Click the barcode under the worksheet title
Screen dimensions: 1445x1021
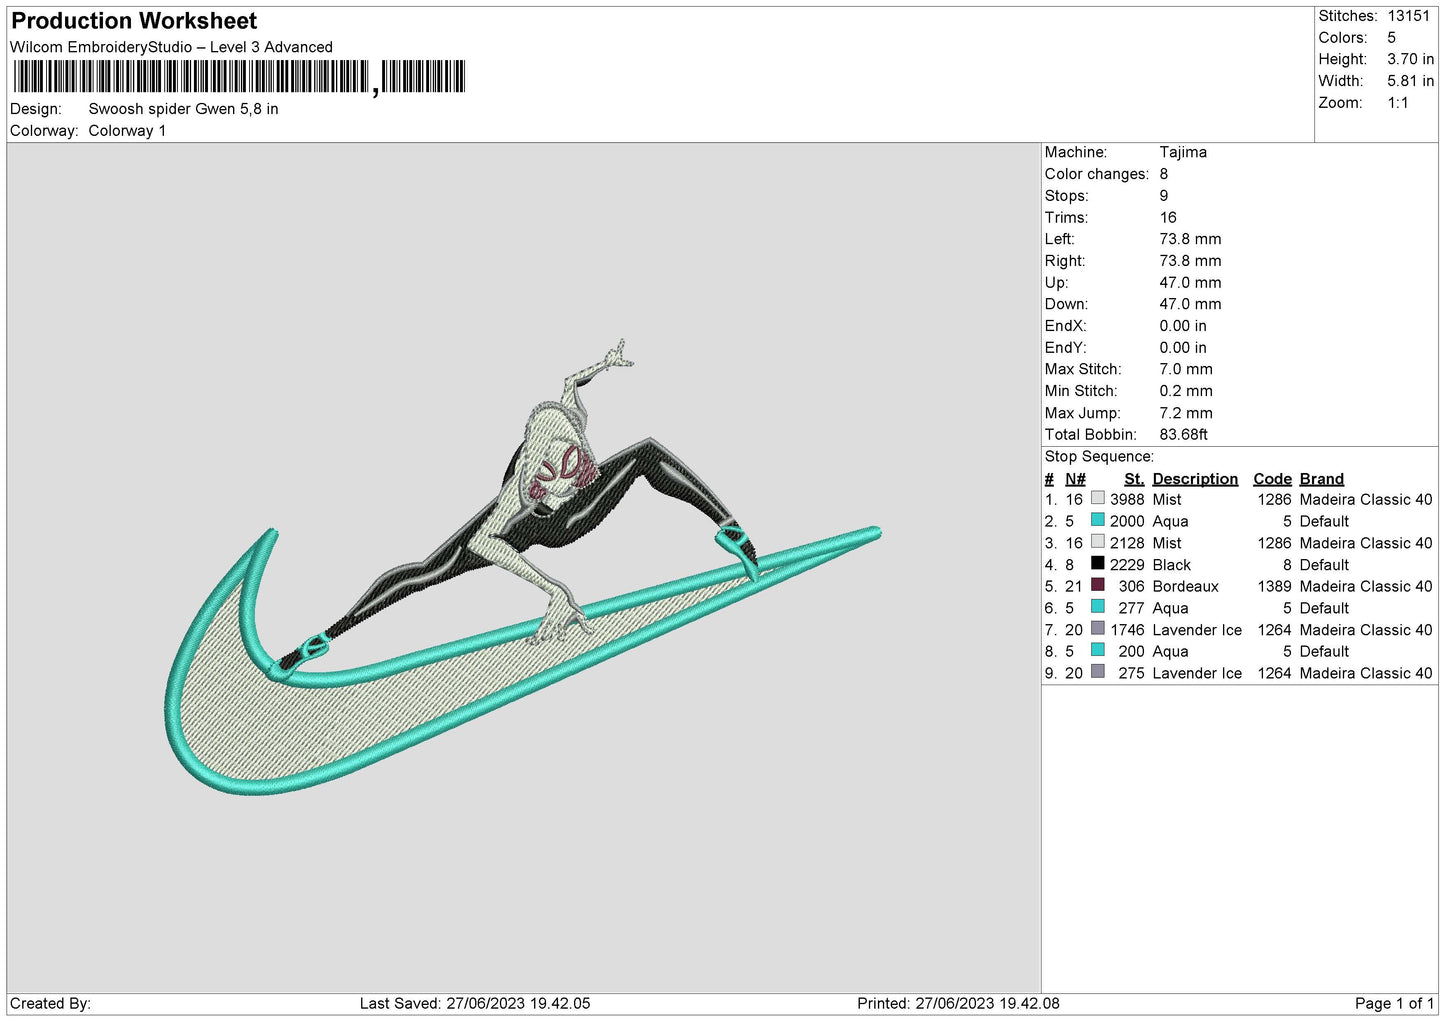239,77
